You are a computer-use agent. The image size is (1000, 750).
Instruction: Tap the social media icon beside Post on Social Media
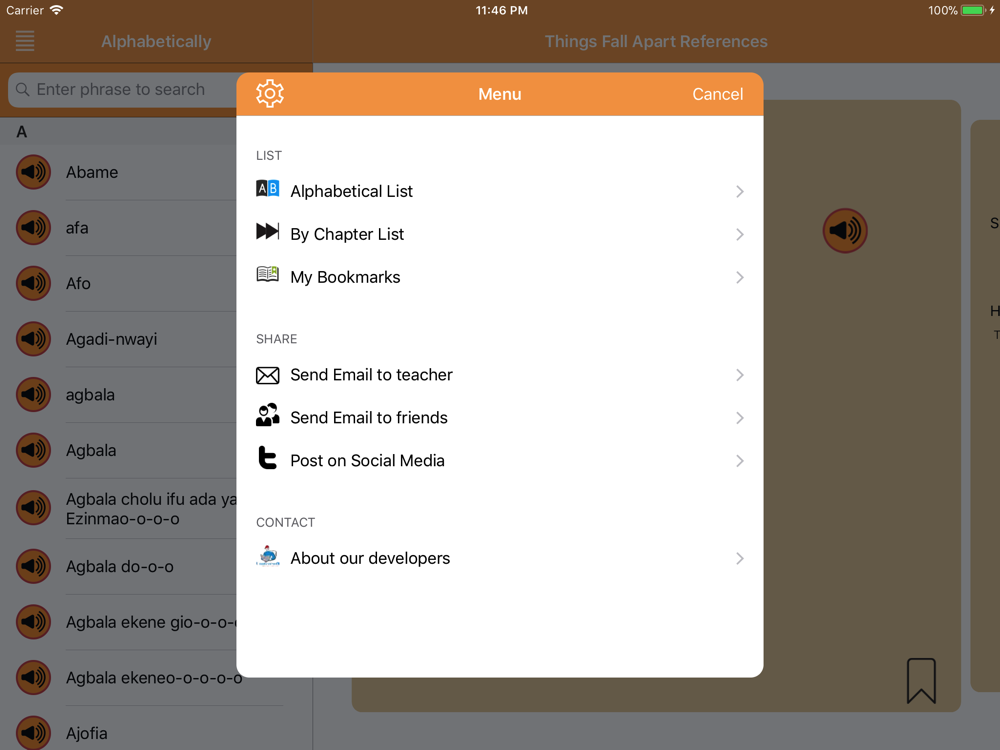(267, 458)
